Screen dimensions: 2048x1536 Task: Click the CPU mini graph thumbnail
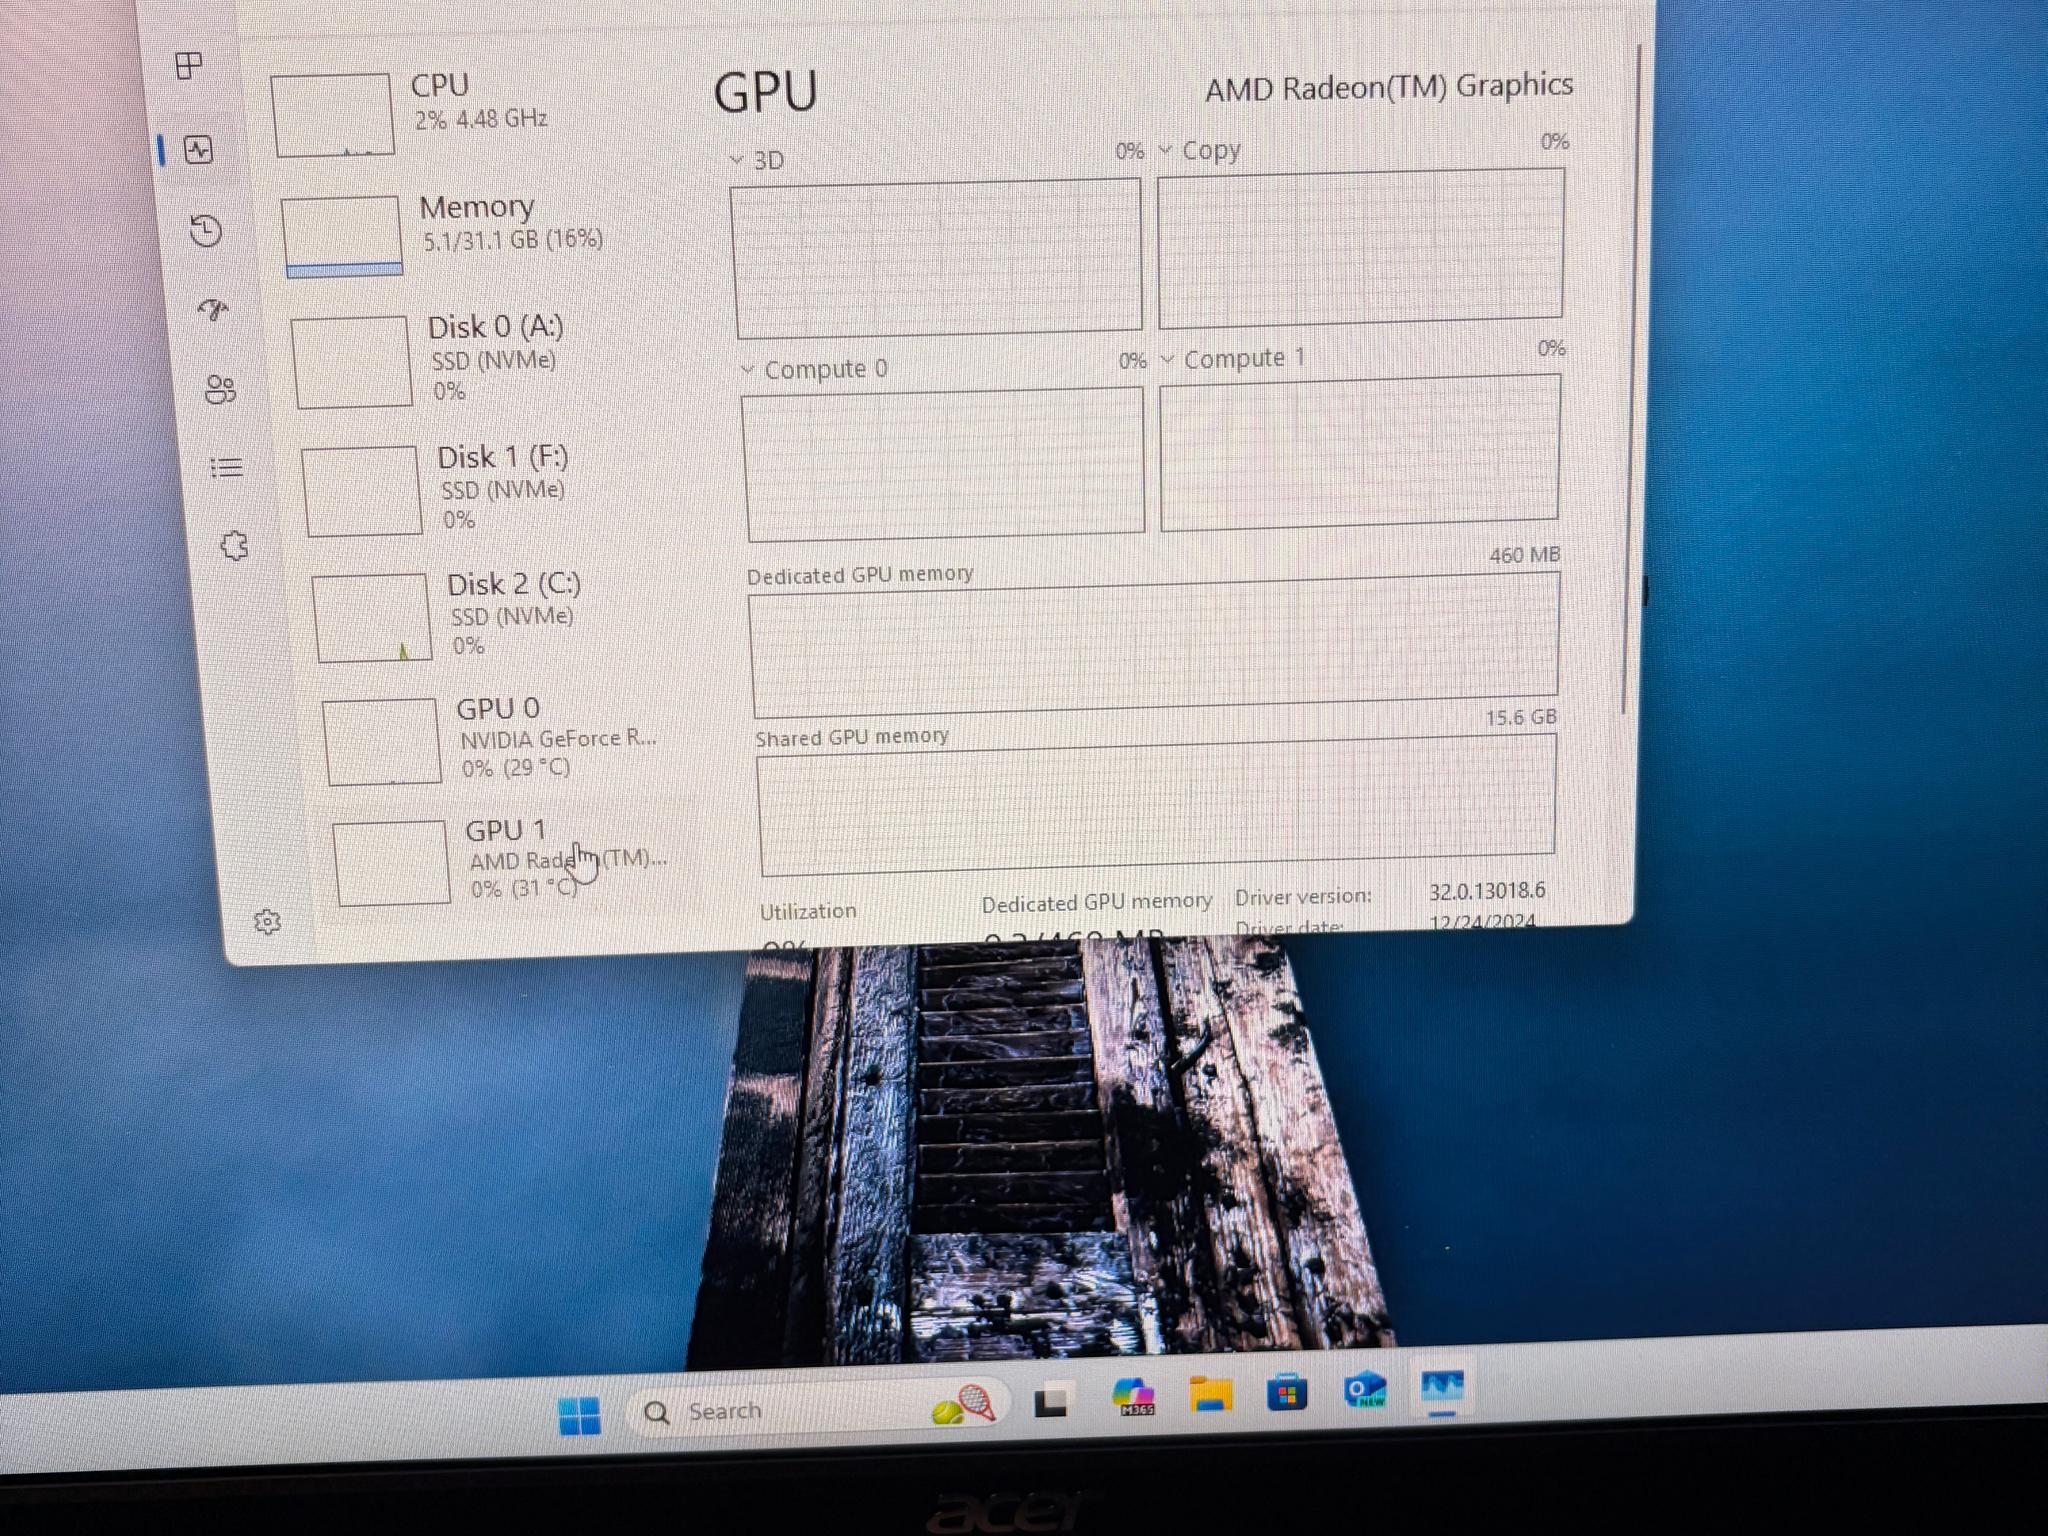333,114
